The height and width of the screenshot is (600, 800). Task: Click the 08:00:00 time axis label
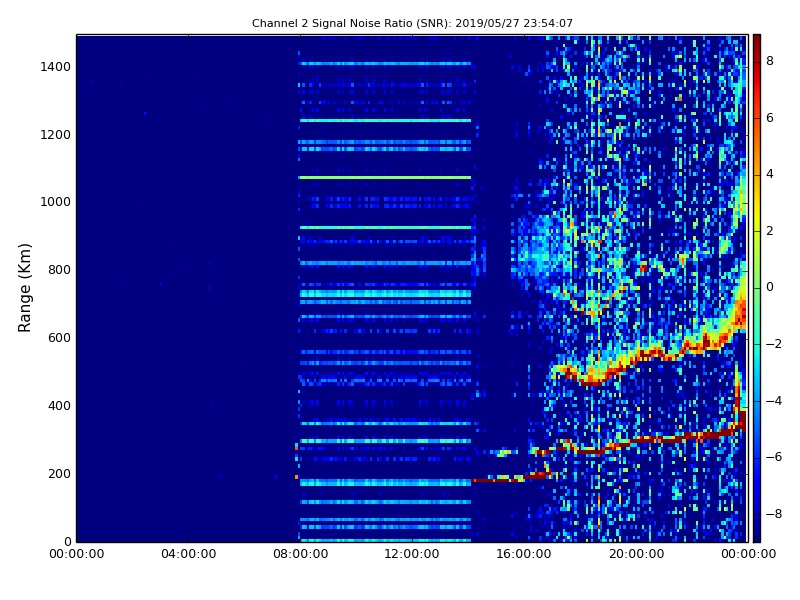pos(301,554)
